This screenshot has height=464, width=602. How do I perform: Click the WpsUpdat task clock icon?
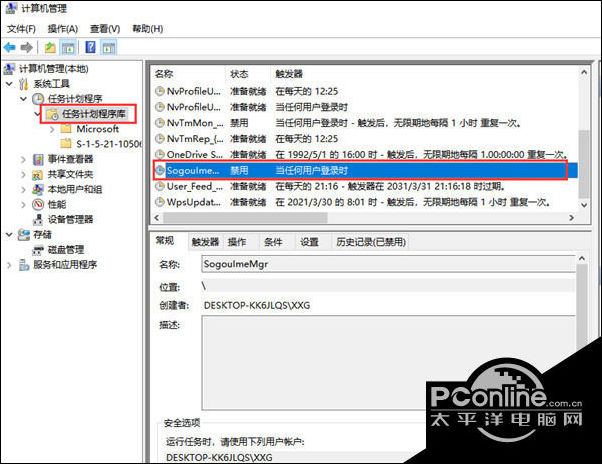coord(159,202)
